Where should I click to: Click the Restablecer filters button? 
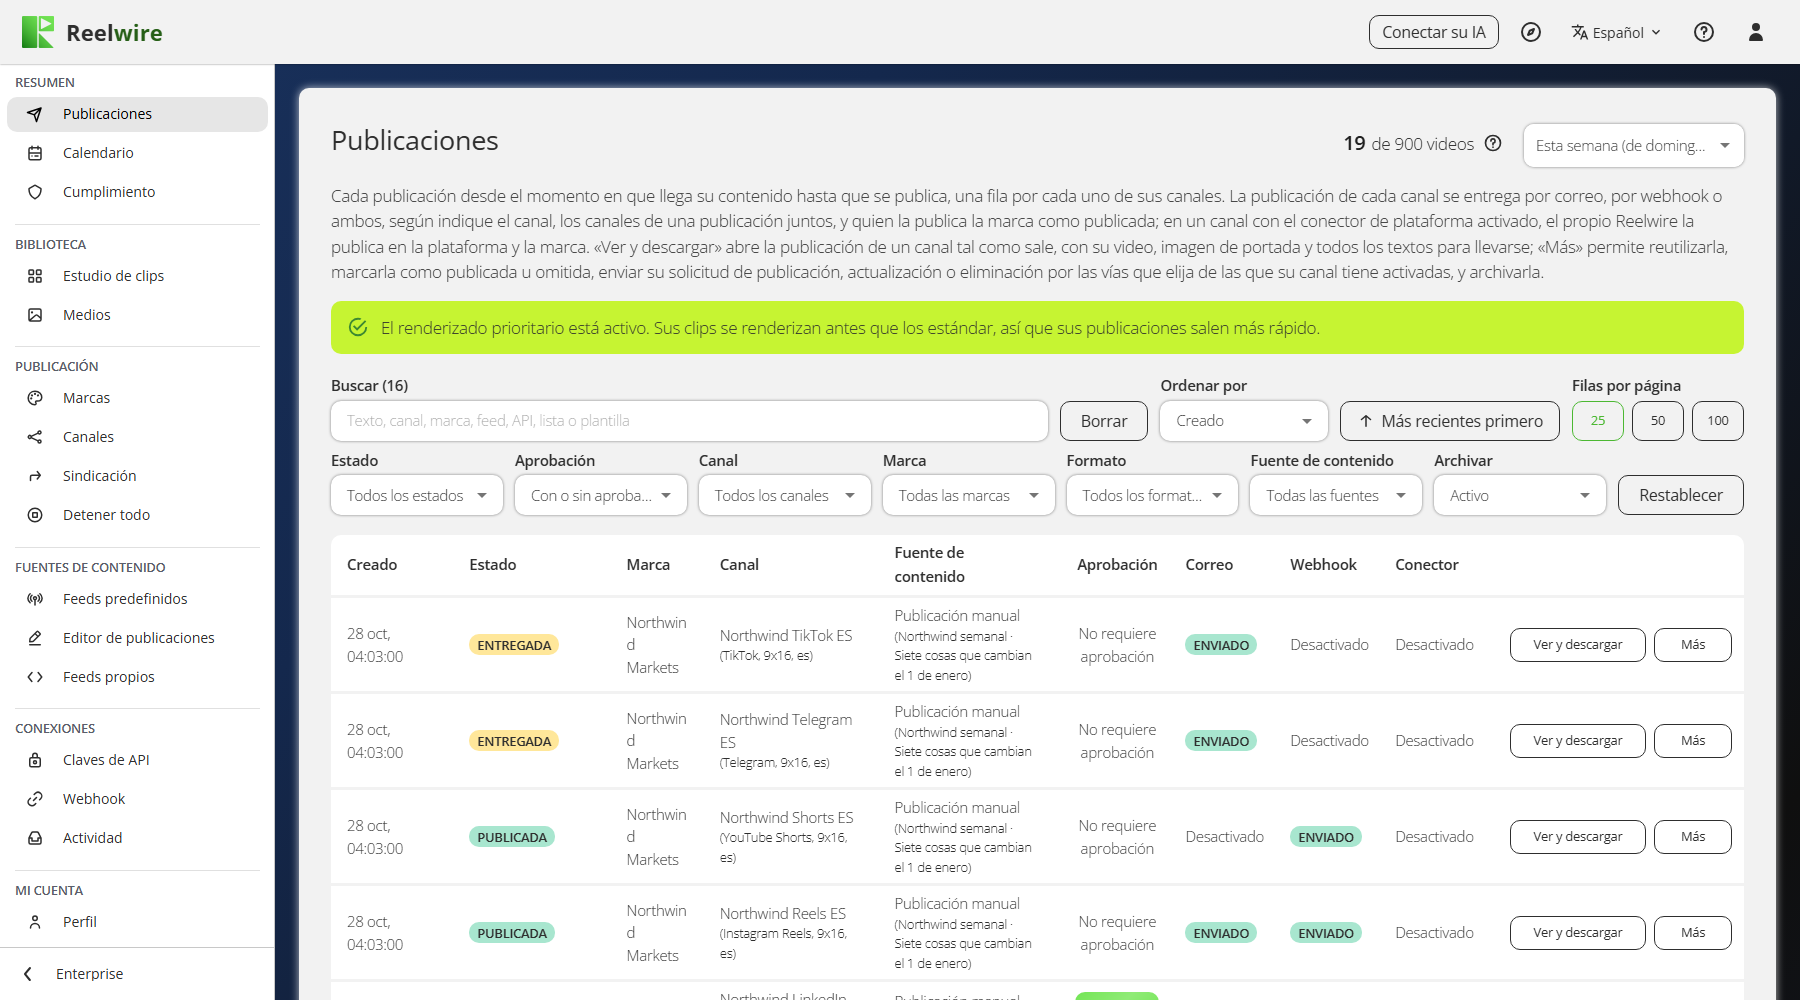(1681, 495)
